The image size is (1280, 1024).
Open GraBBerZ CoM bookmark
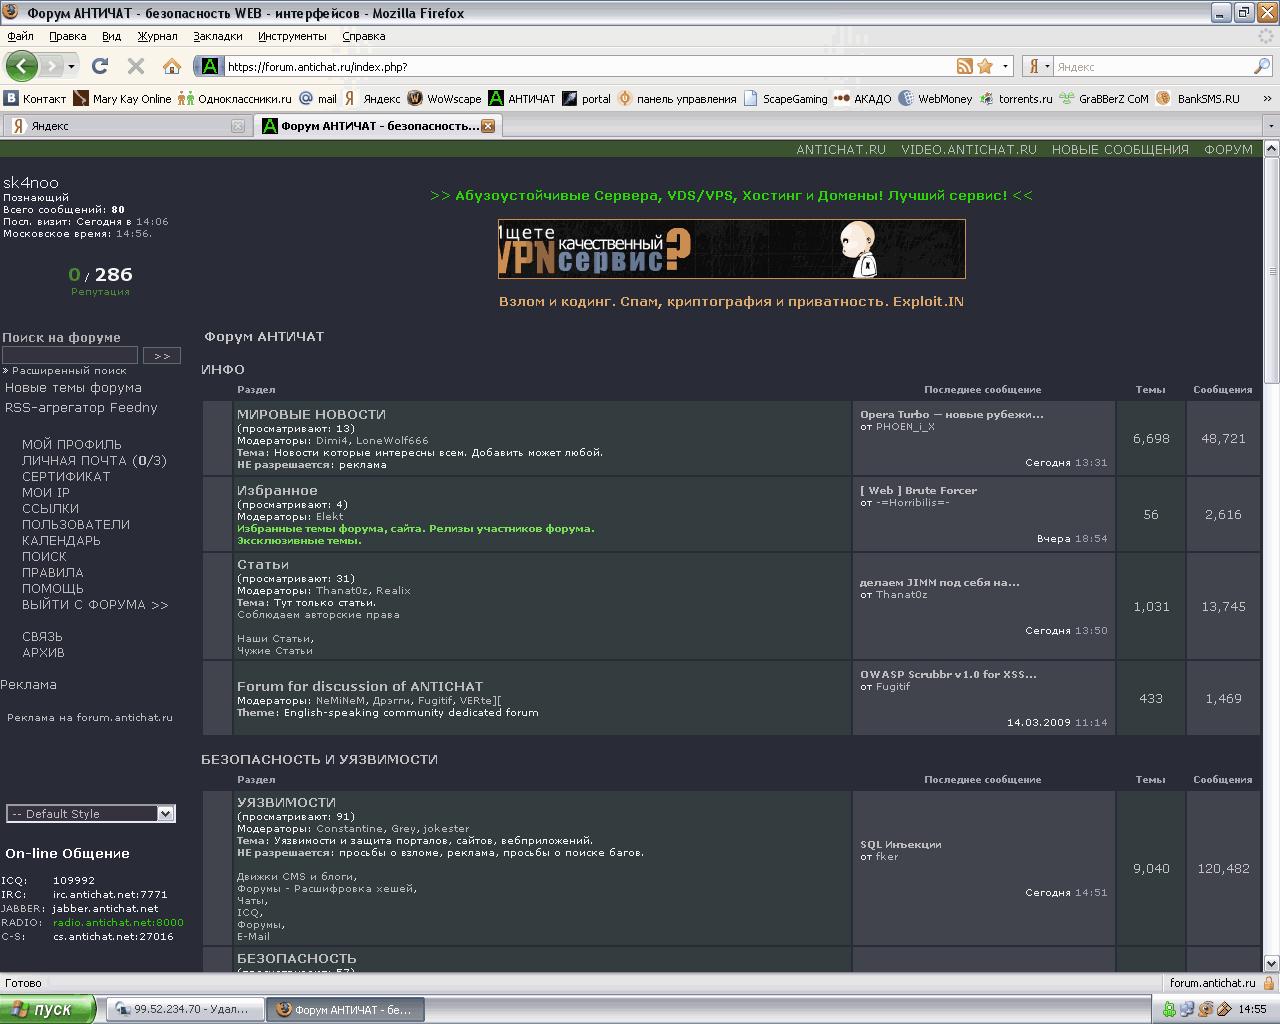1104,99
